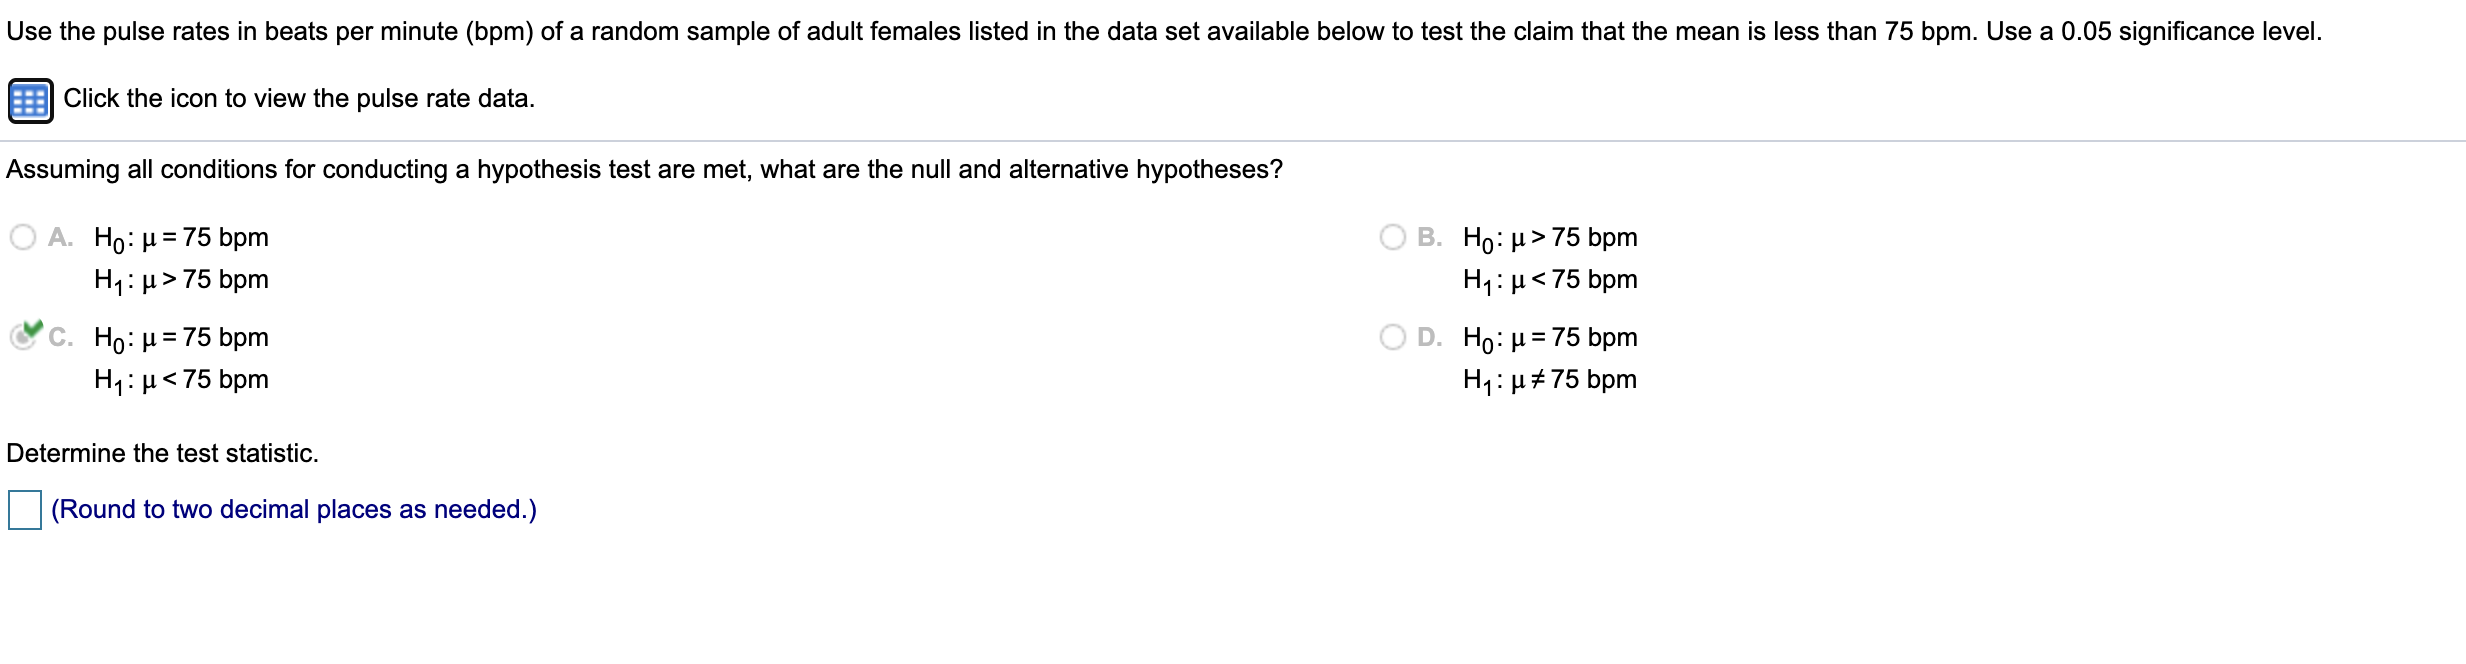Click the H0: μ = 75 bpm text in option D
Image resolution: width=2466 pixels, height=664 pixels.
1549,338
